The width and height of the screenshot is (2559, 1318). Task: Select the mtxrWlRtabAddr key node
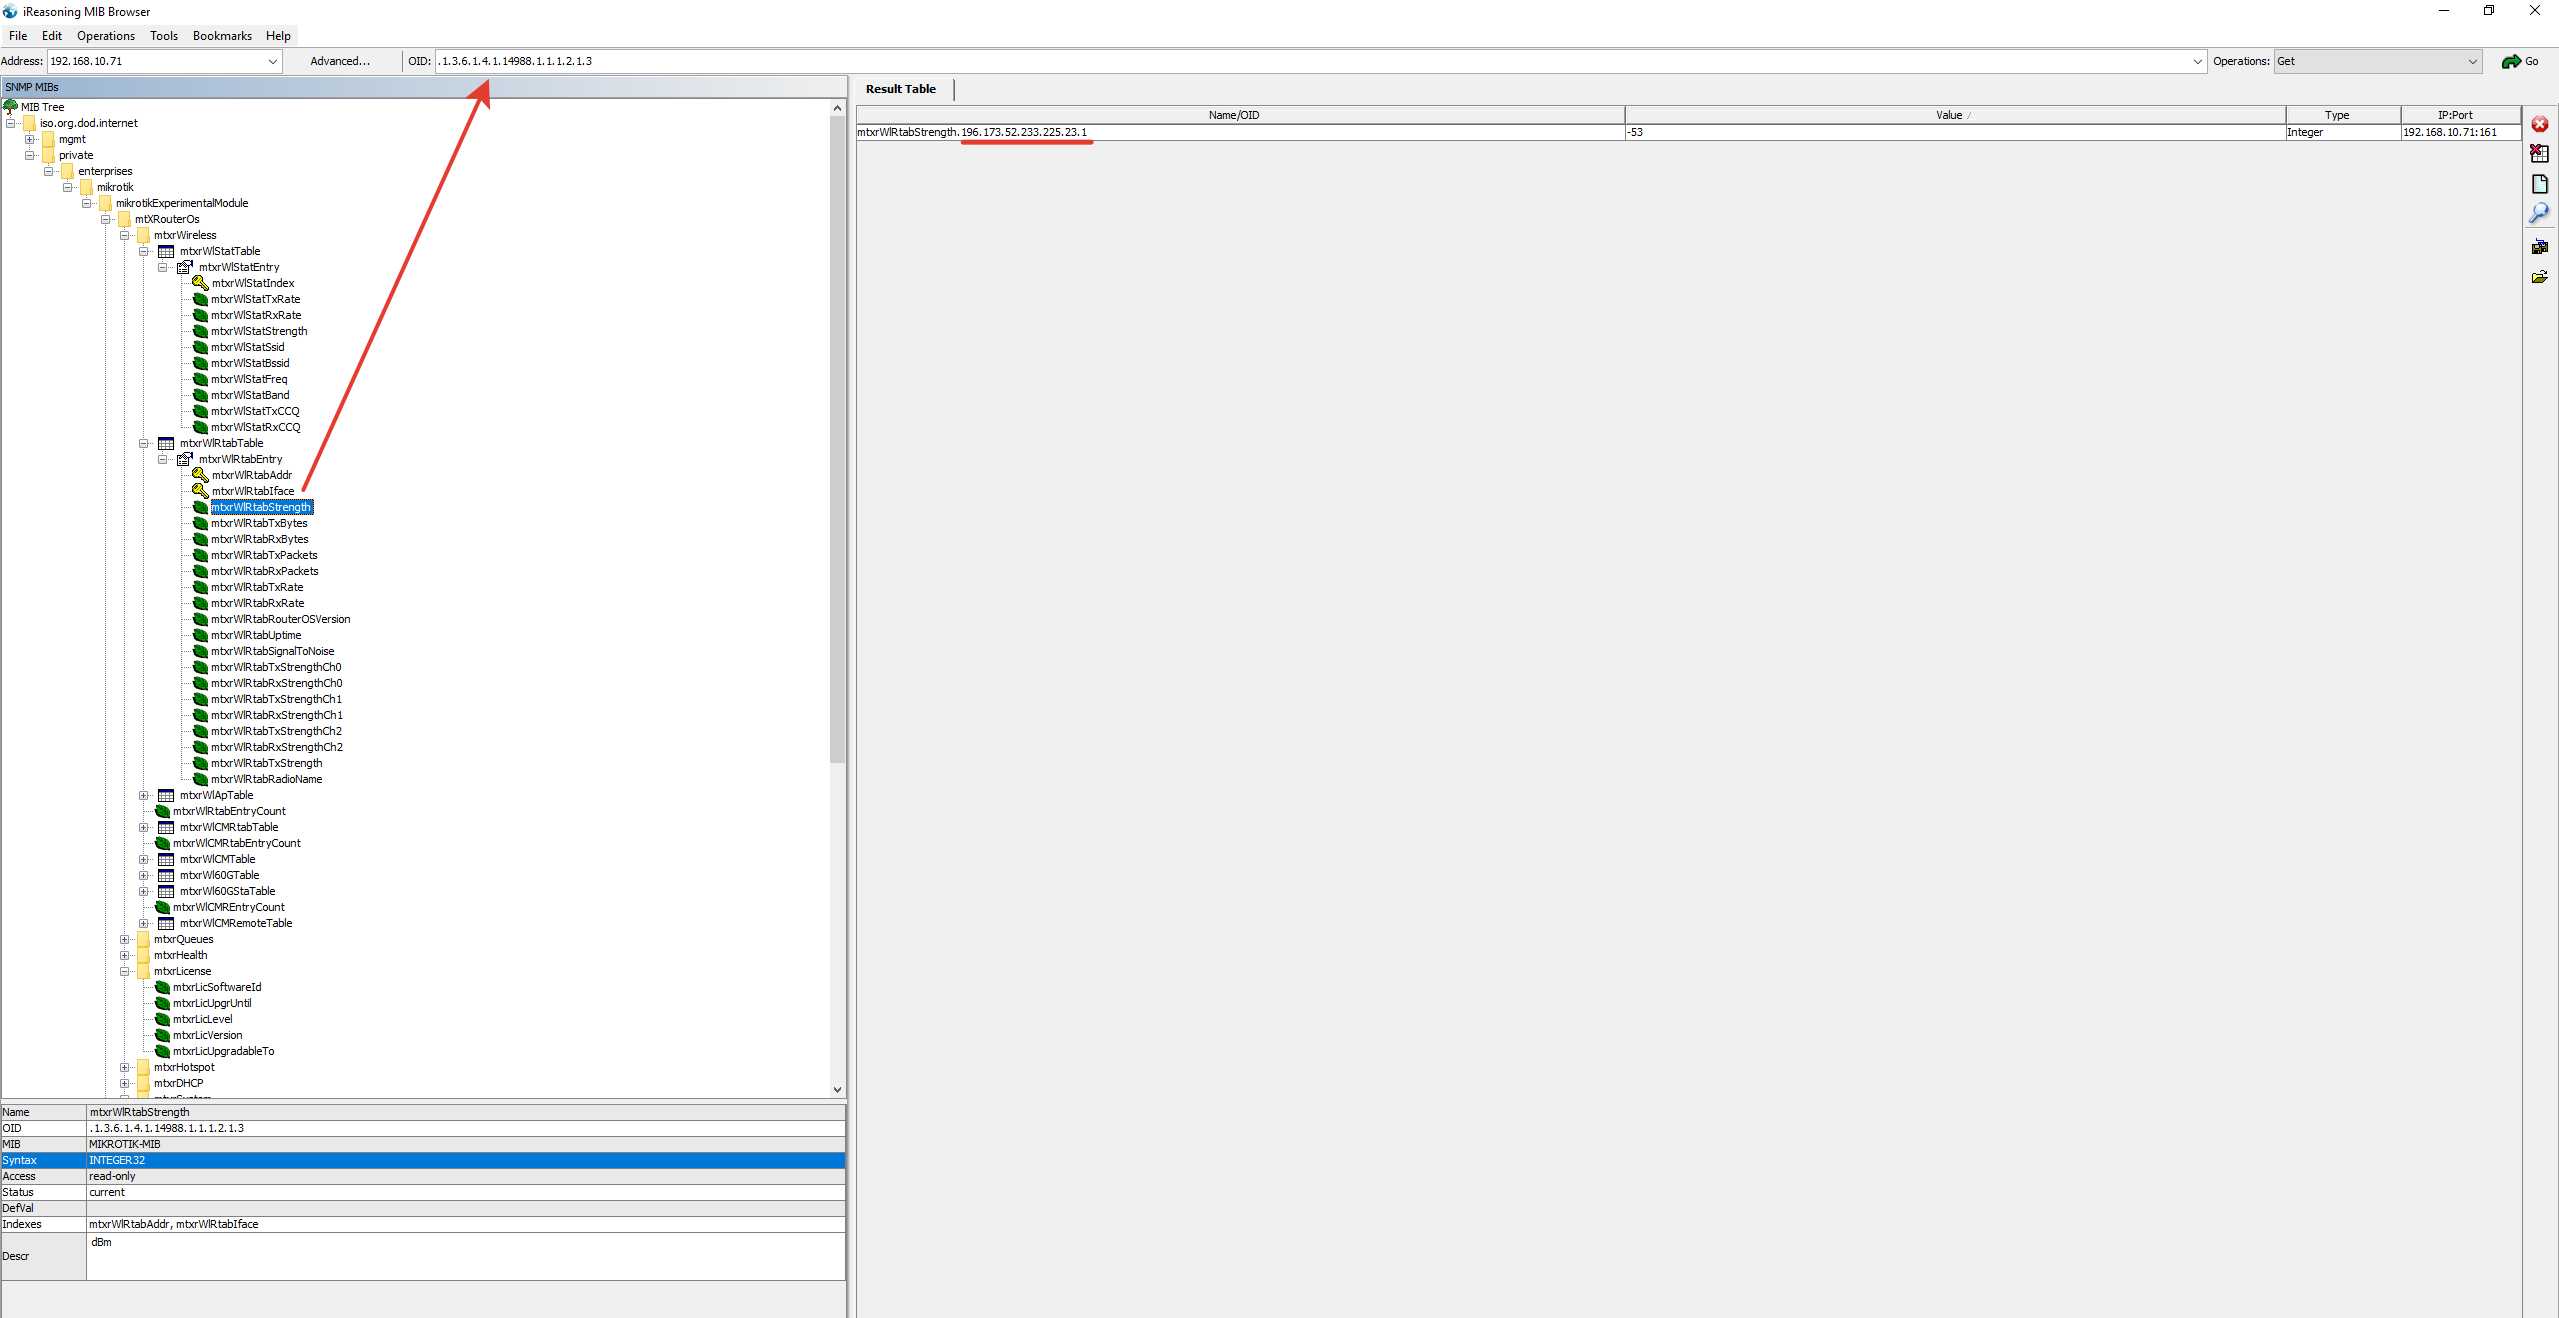[x=251, y=475]
